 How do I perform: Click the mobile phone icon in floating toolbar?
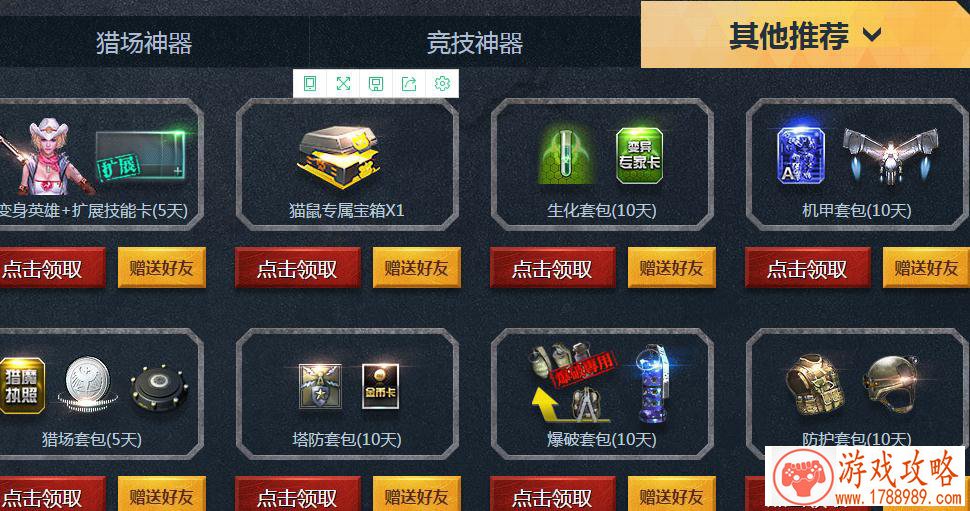coord(310,84)
